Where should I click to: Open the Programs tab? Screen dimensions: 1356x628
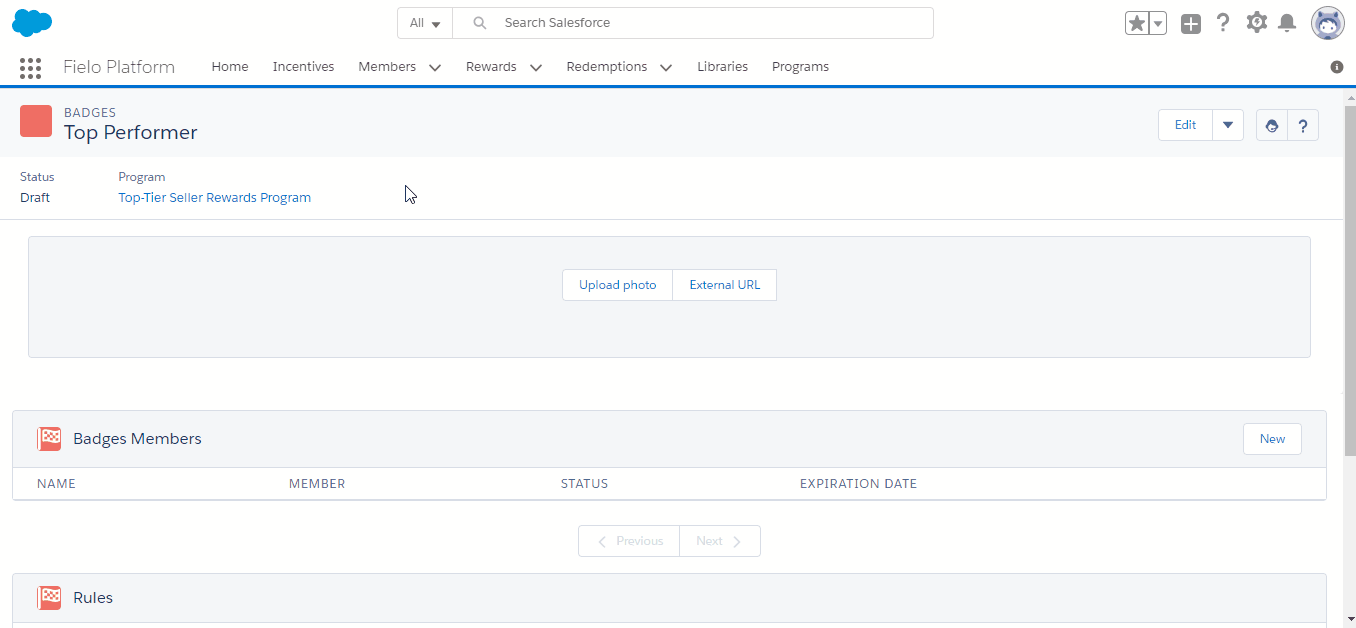tap(800, 67)
